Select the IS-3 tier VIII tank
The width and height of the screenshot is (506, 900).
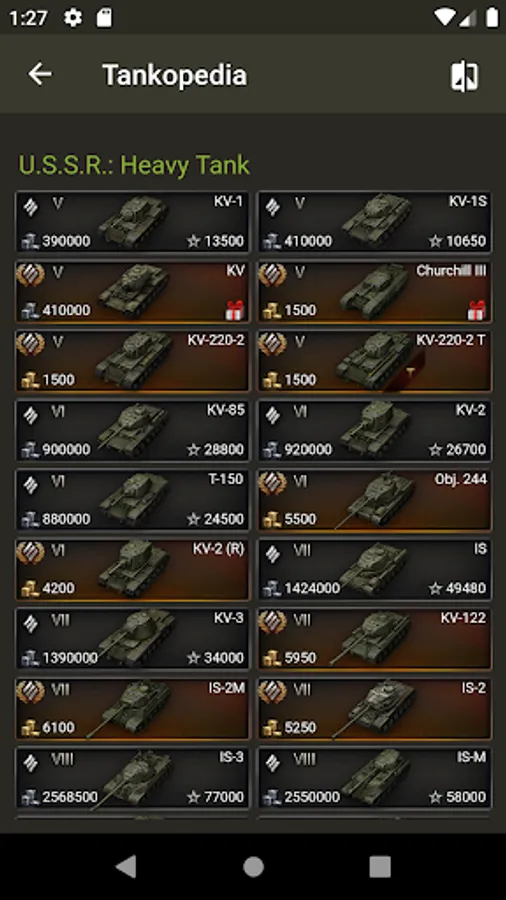click(x=133, y=778)
